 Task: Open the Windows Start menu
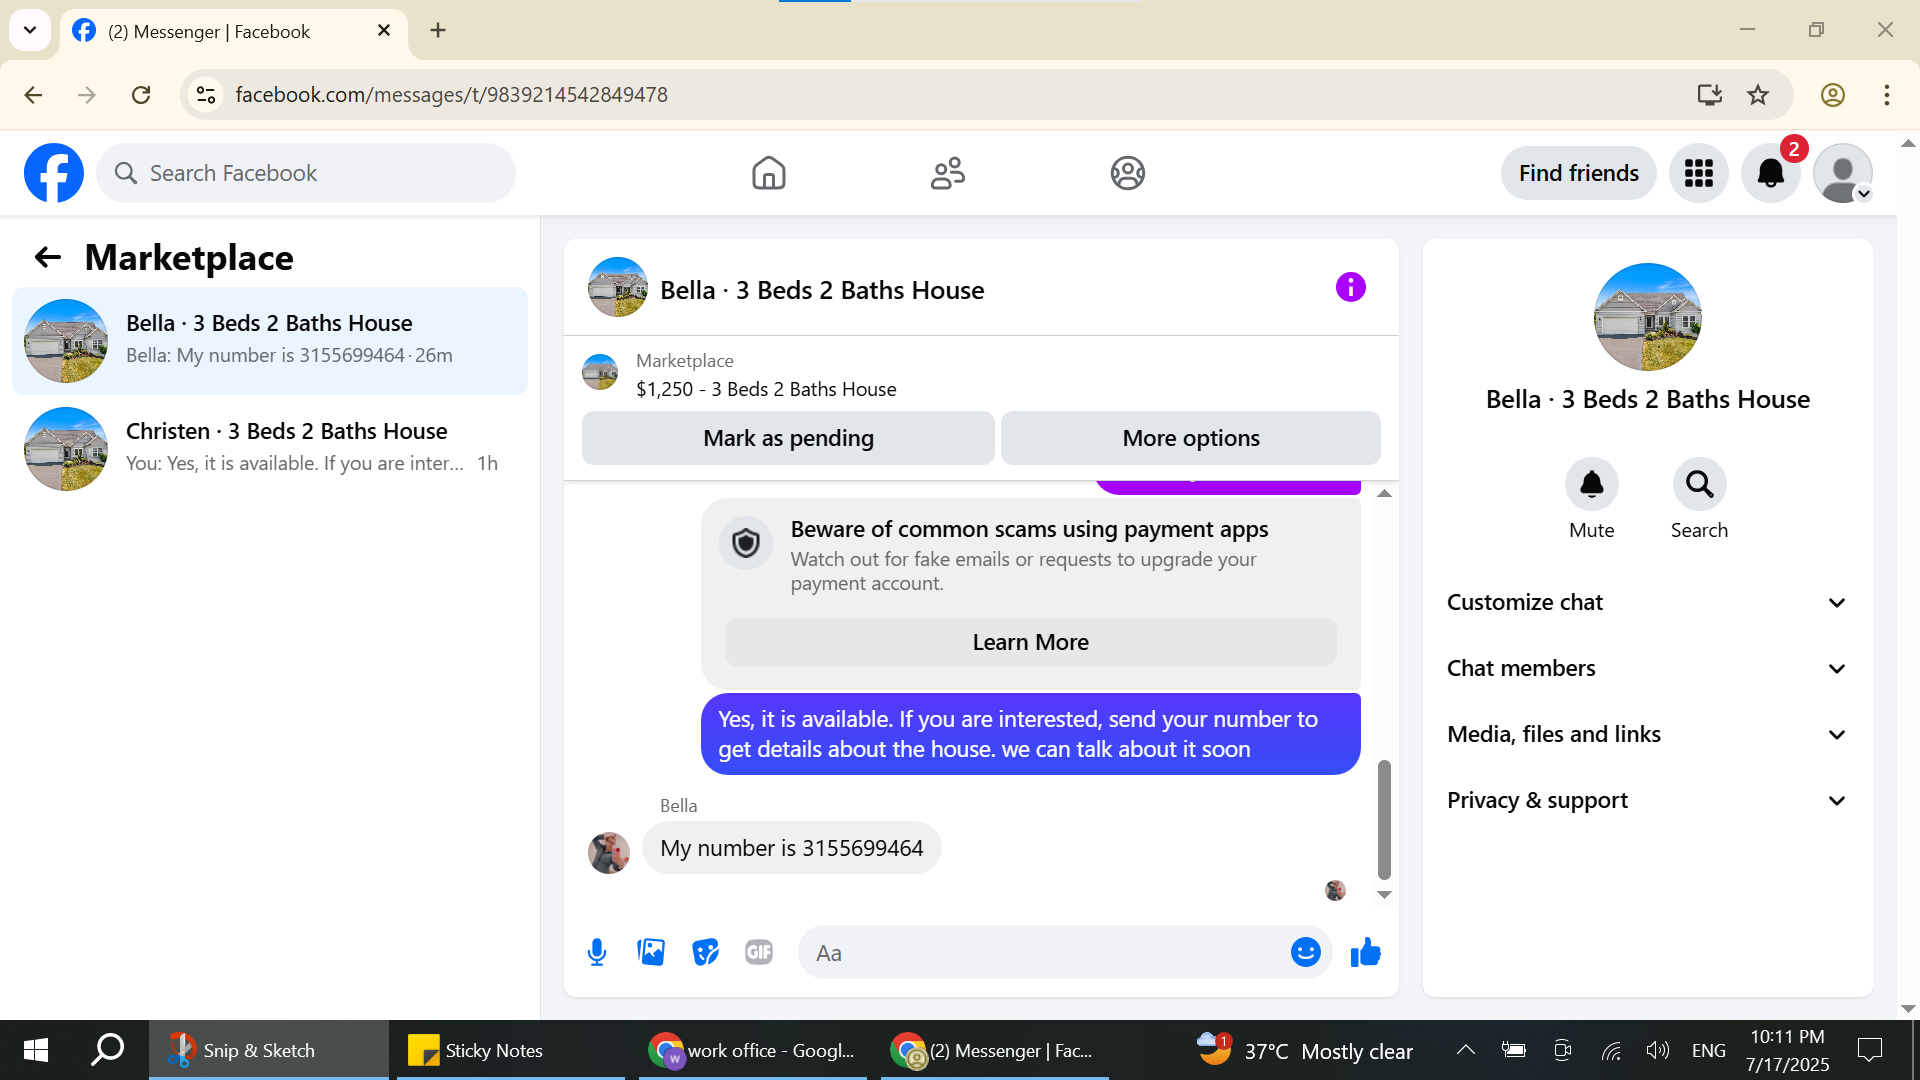click(36, 1050)
